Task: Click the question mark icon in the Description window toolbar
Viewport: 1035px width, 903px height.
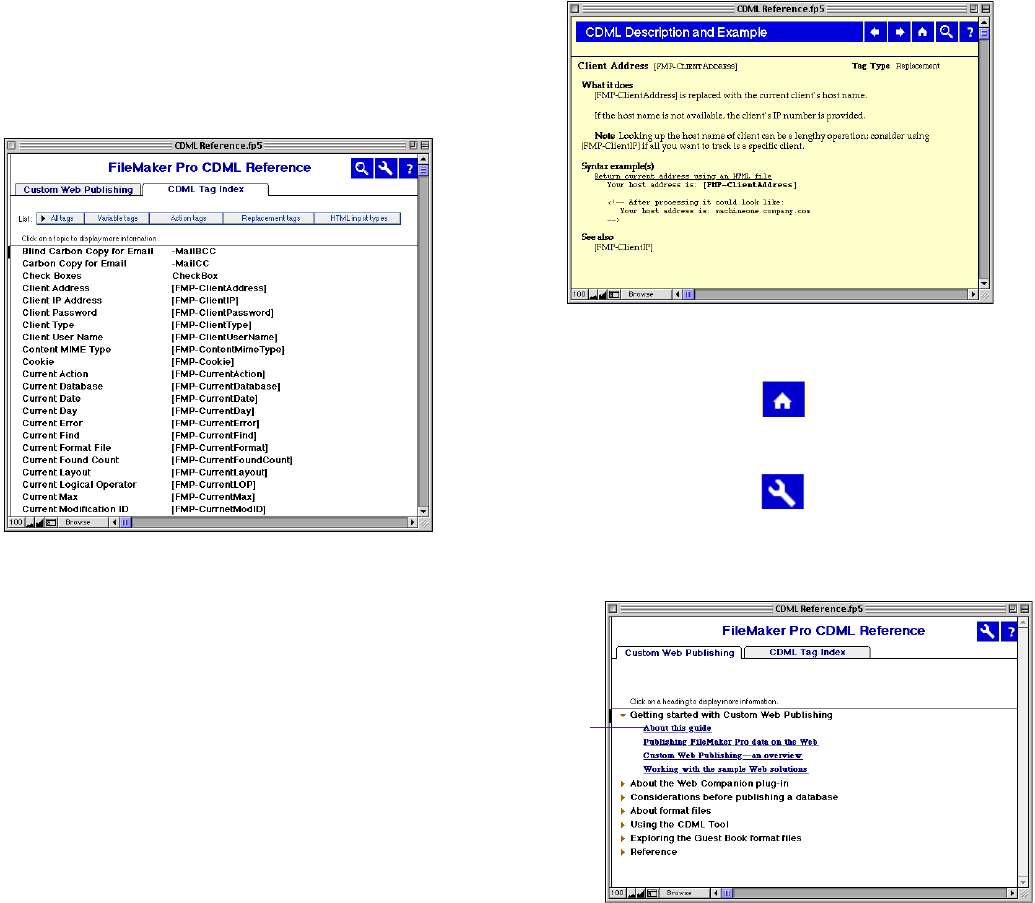Action: [969, 32]
